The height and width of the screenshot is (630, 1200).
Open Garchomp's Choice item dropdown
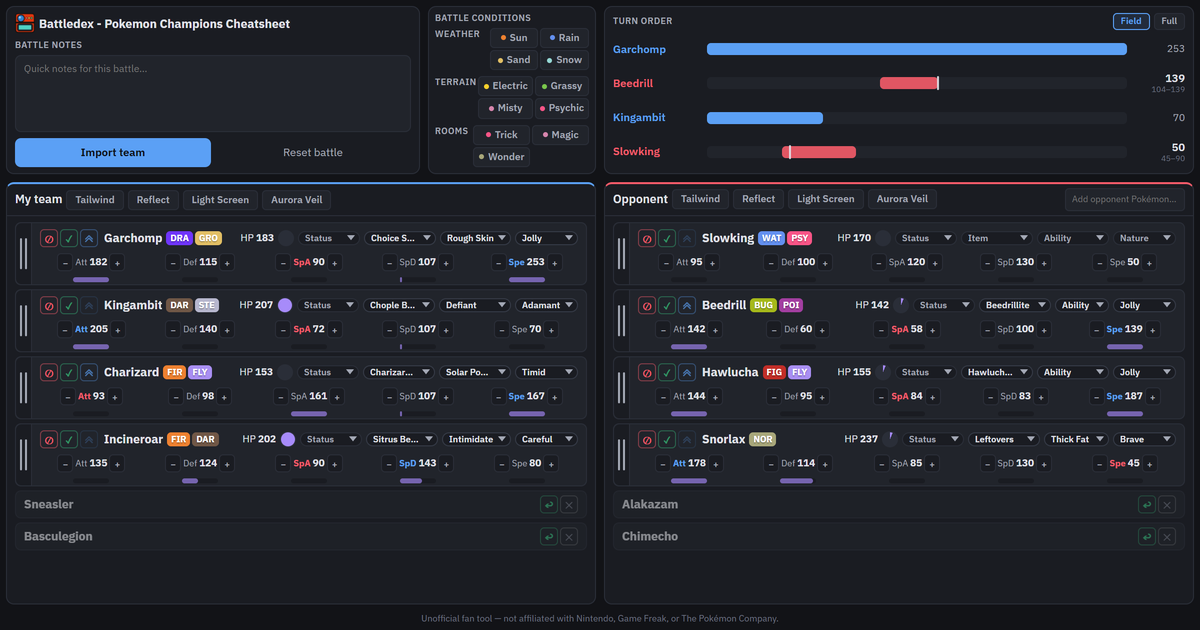pyautogui.click(x=400, y=238)
